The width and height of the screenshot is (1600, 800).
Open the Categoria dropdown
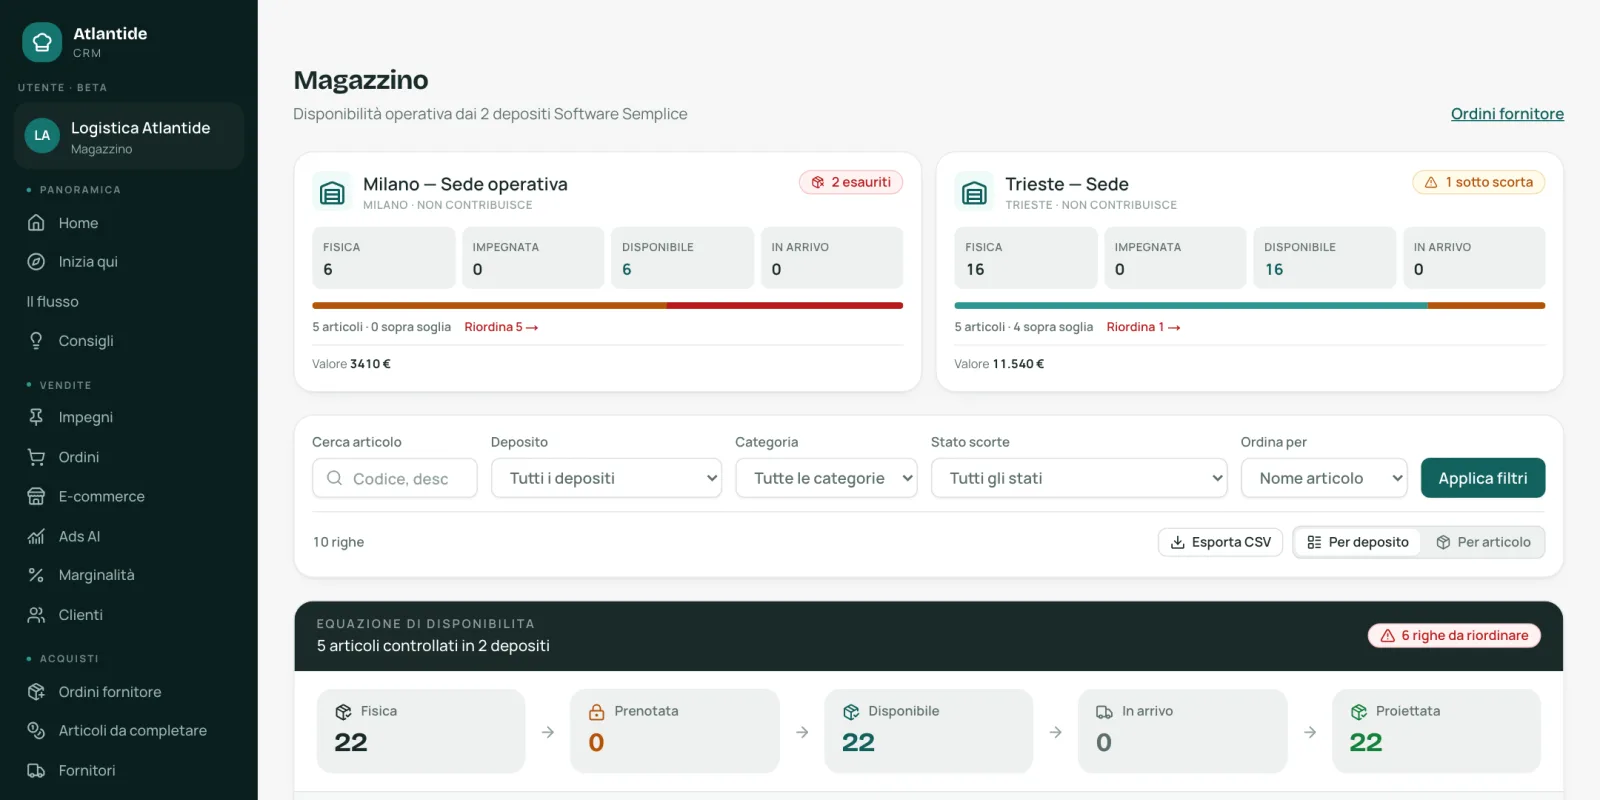826,478
